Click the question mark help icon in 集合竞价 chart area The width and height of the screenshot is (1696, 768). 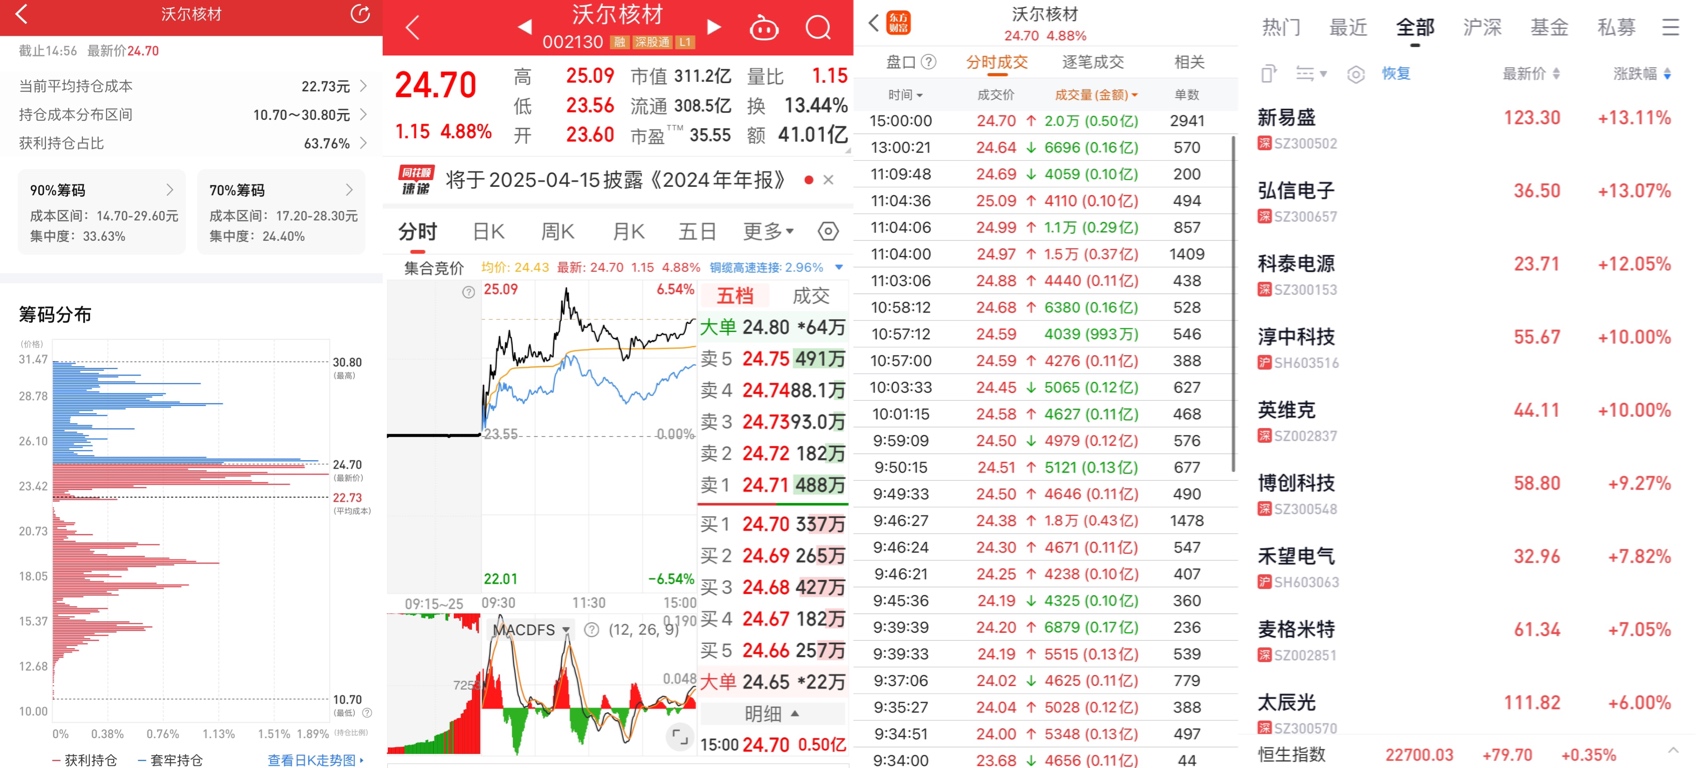pyautogui.click(x=468, y=292)
